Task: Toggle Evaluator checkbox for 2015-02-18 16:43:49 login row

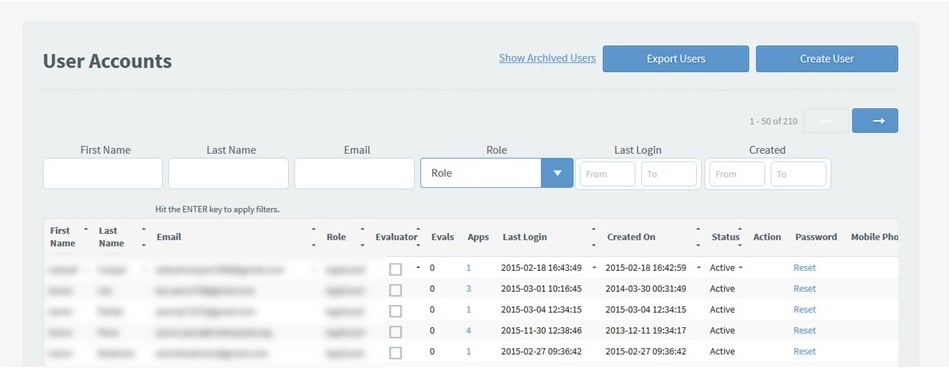Action: [x=395, y=269]
